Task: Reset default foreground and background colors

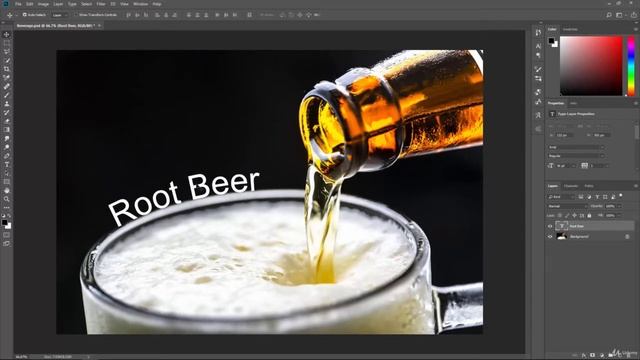Action: [x=4, y=216]
